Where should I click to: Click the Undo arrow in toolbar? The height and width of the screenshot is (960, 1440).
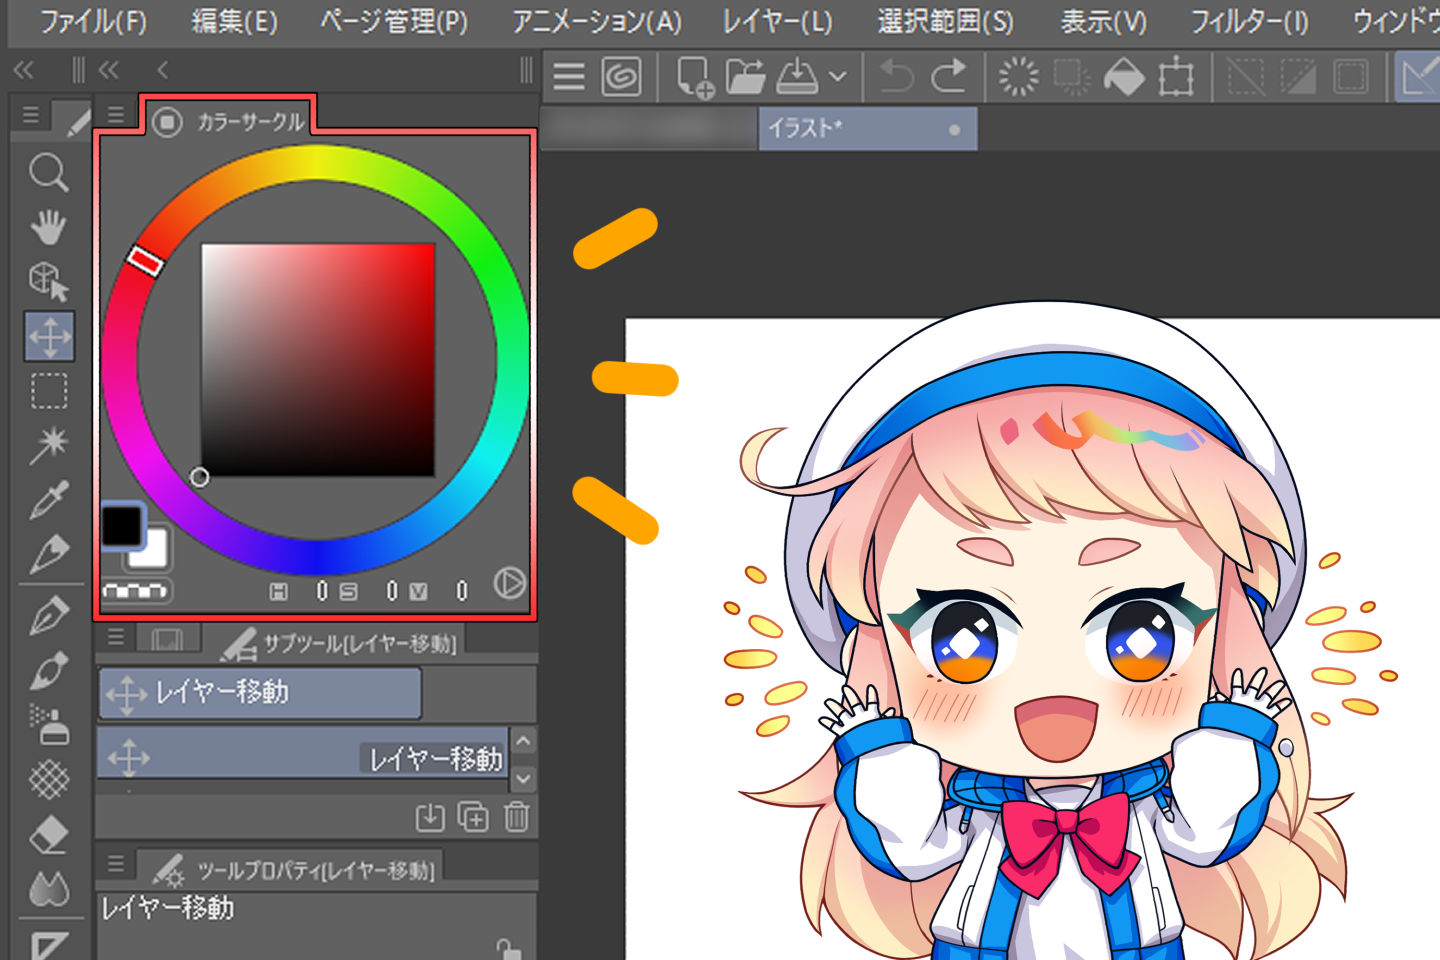[896, 77]
